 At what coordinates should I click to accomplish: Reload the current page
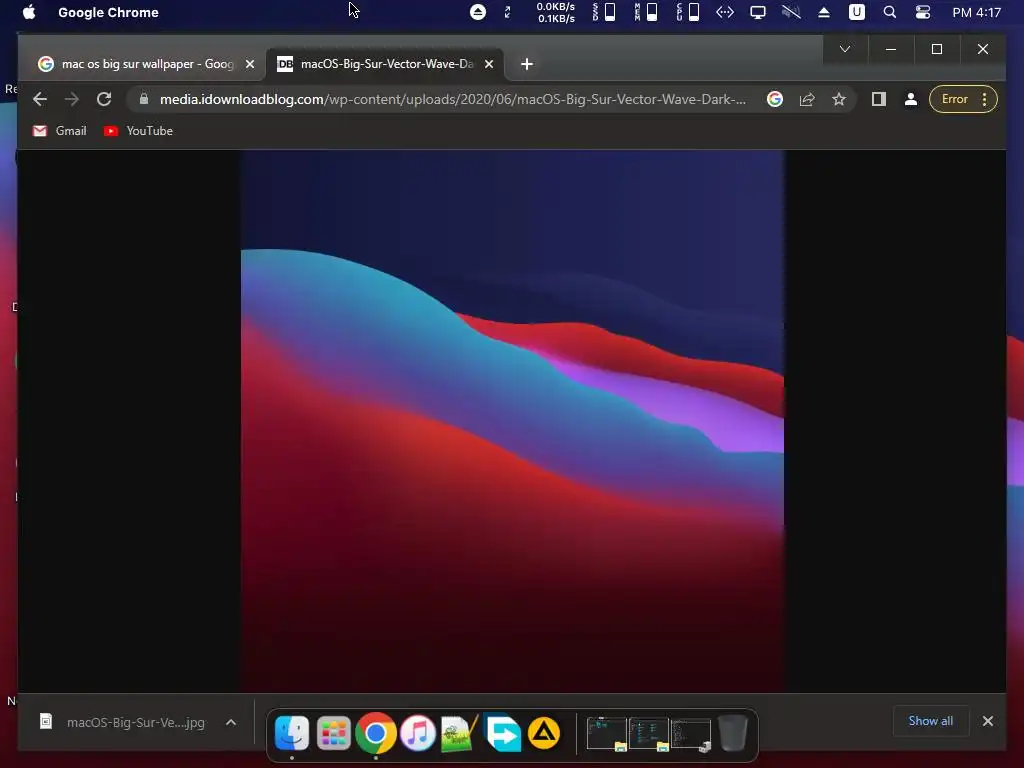click(x=104, y=99)
